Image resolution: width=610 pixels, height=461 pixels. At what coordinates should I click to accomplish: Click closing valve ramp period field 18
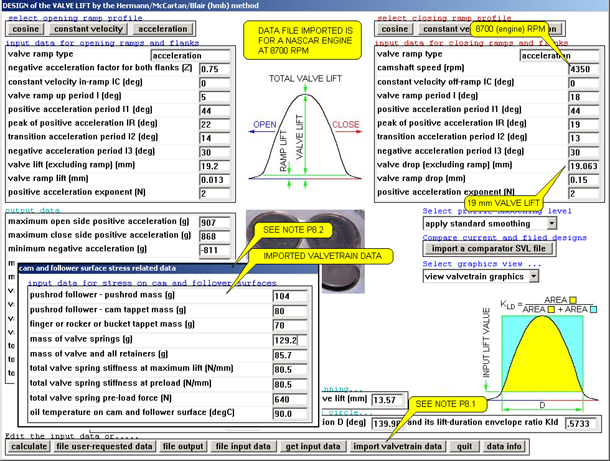coord(584,96)
